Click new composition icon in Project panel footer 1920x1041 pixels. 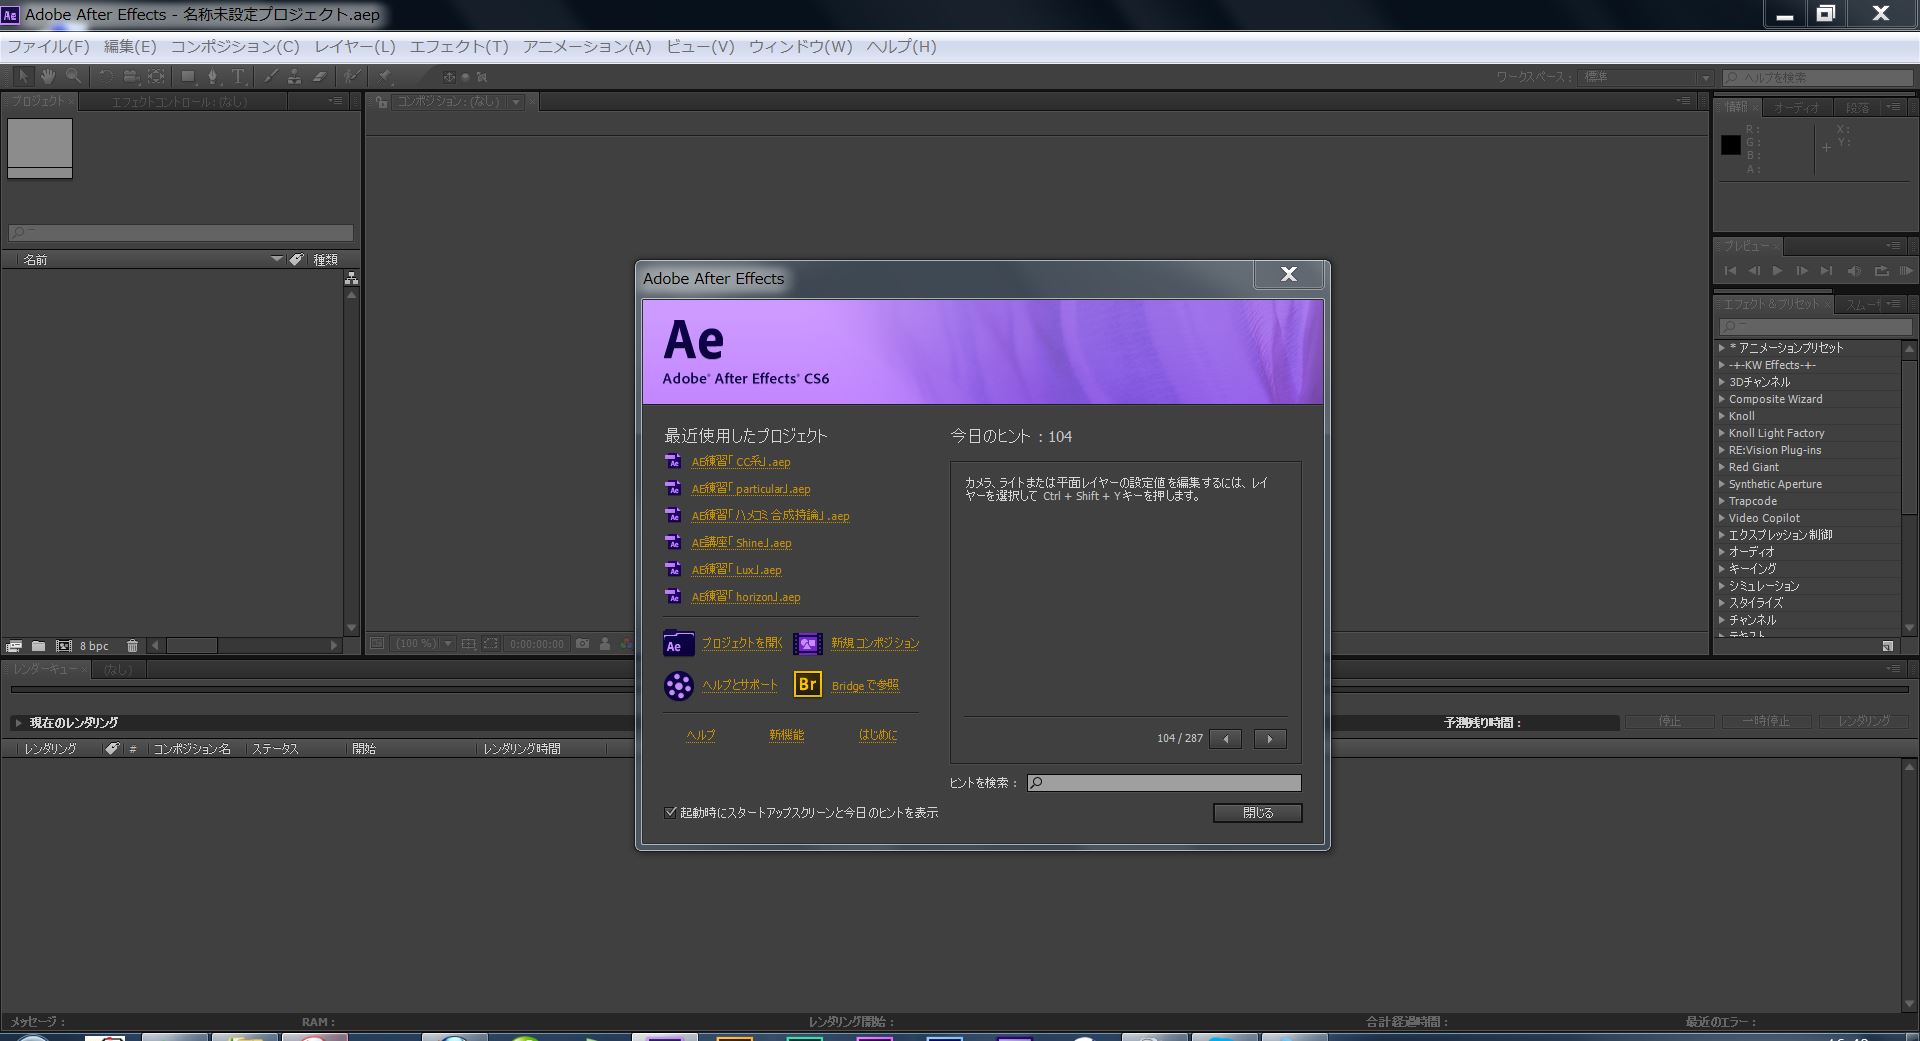coord(63,646)
